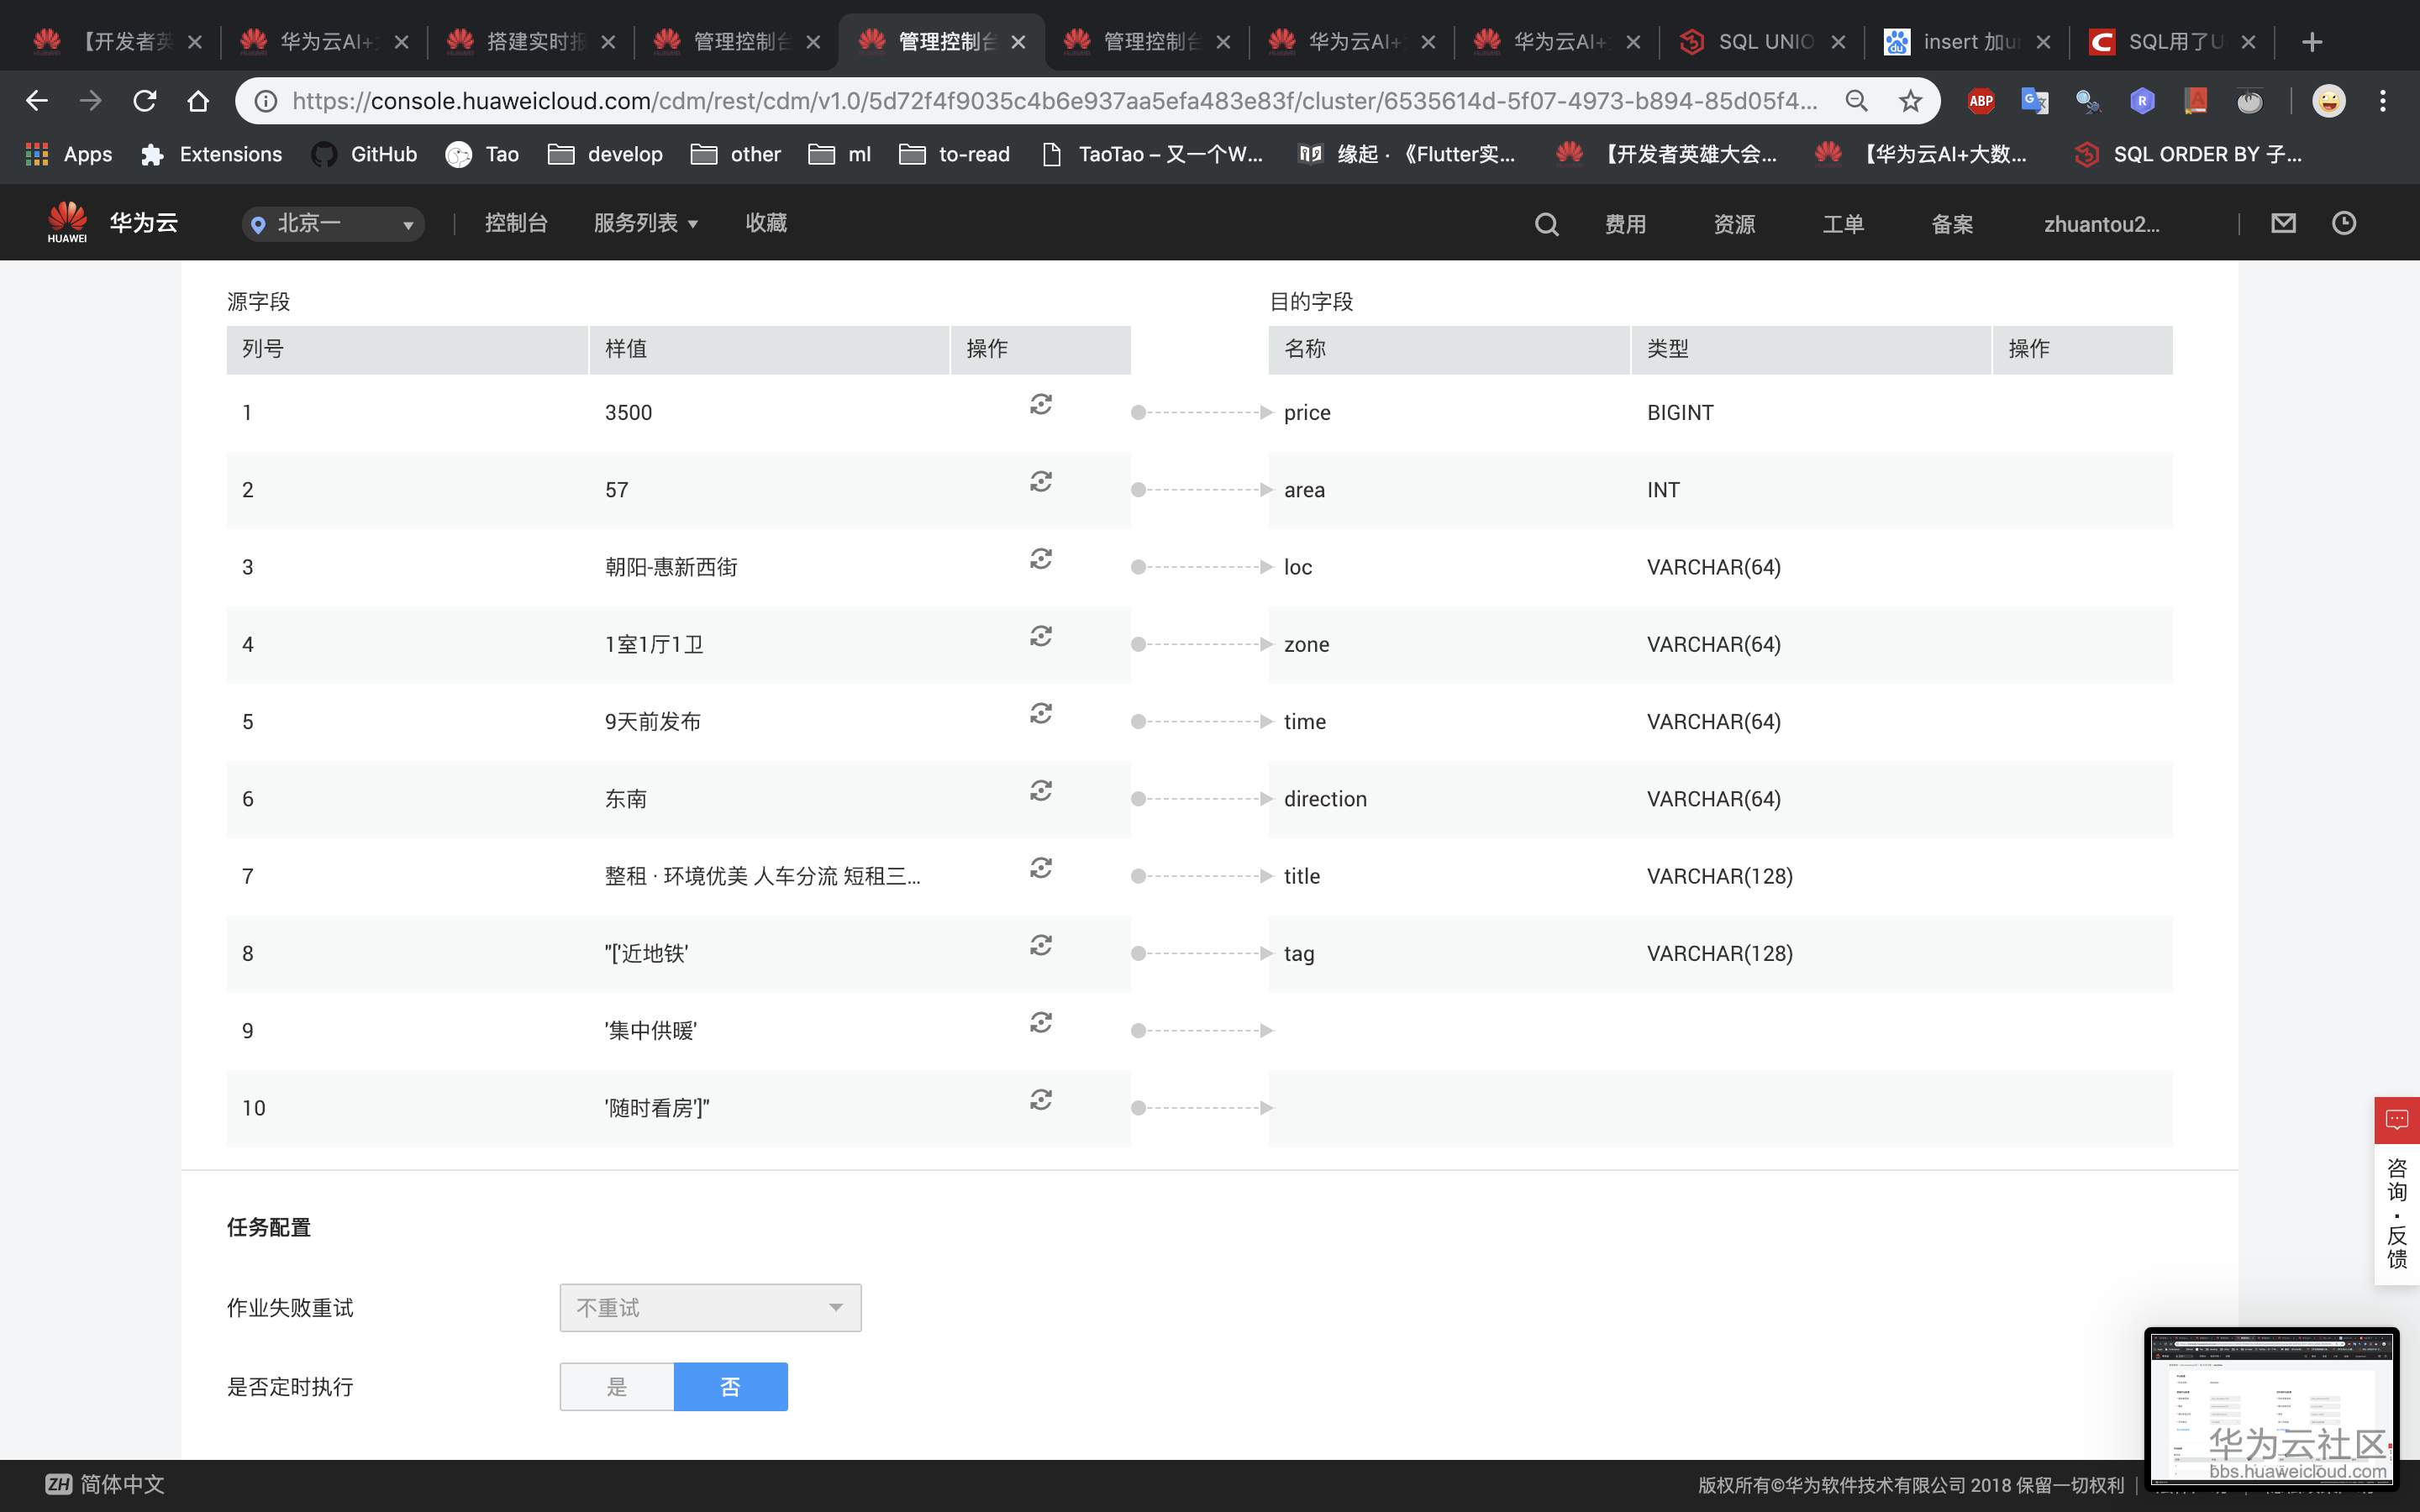Viewport: 2420px width, 1512px height.
Task: Click the clock history icon in header
Action: pos(2344,223)
